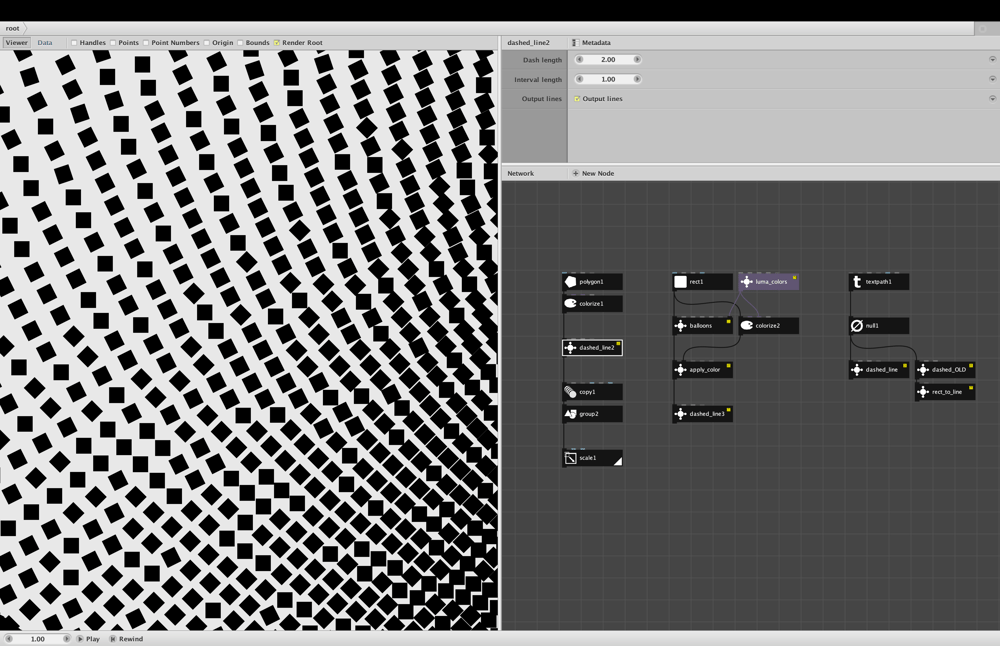This screenshot has height=646, width=1000.
Task: Click the frame number field
Action: [38, 639]
